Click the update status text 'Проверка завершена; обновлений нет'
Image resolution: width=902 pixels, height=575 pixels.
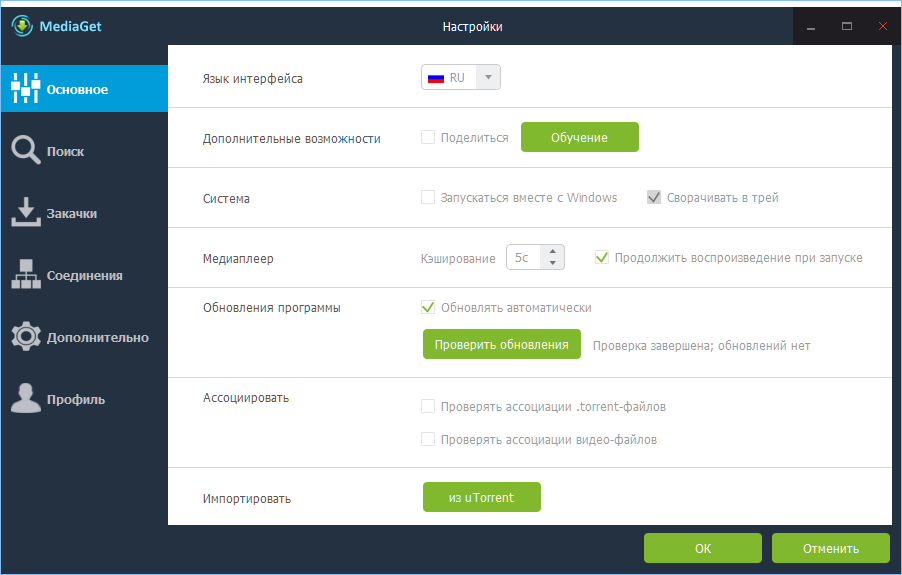pyautogui.click(x=701, y=346)
